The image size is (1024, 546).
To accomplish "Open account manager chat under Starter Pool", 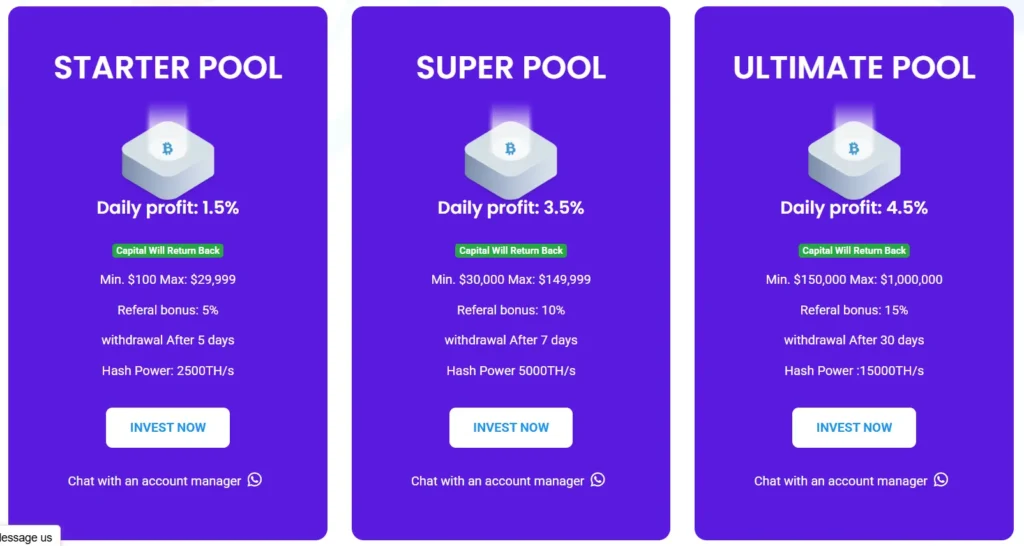I will 155,481.
